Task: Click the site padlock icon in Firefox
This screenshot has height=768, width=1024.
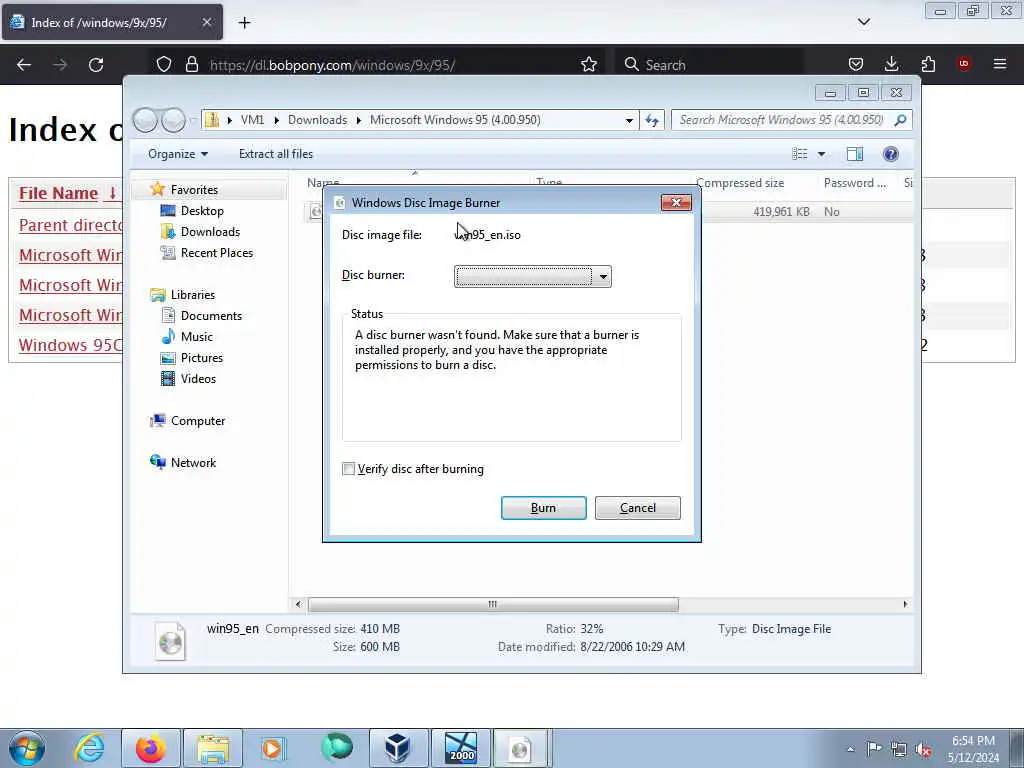Action: coord(191,65)
